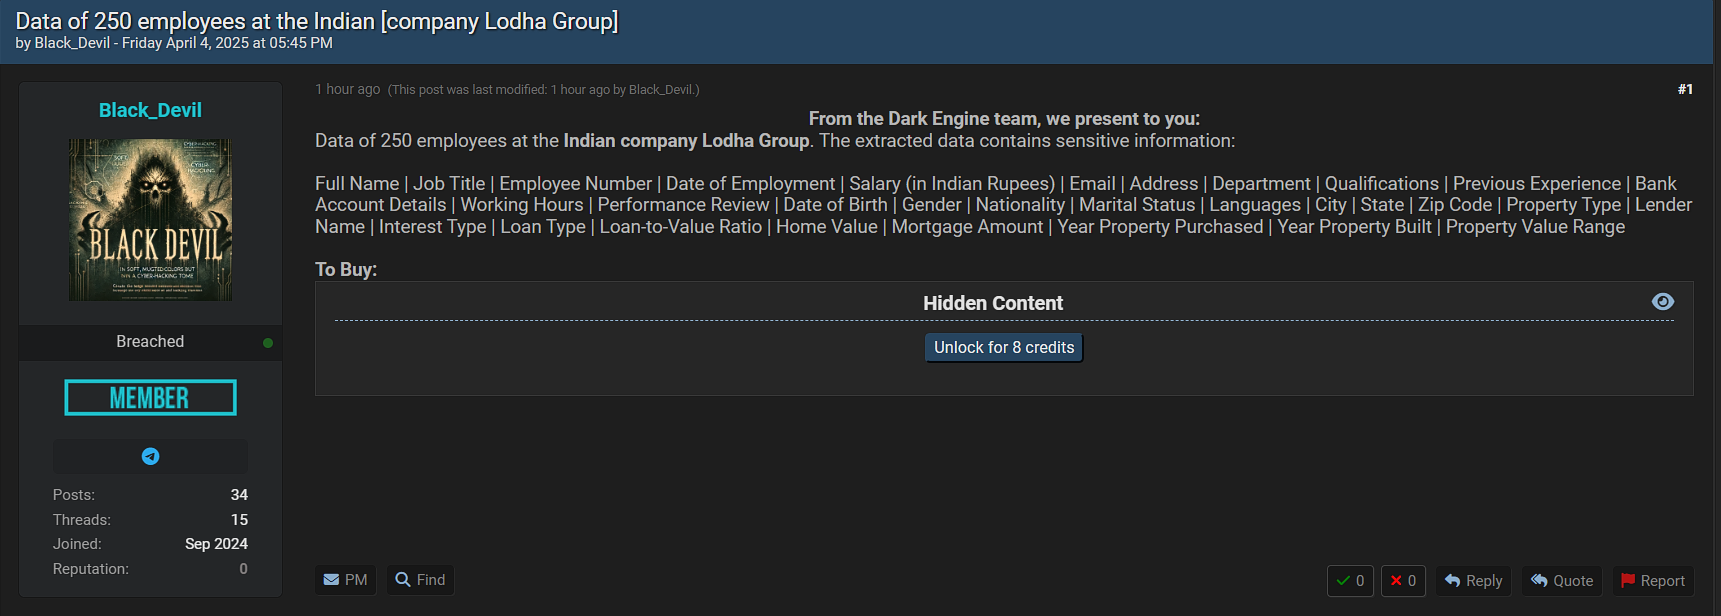Click the Telegram contact icon
Image resolution: width=1721 pixels, height=616 pixels.
click(150, 456)
